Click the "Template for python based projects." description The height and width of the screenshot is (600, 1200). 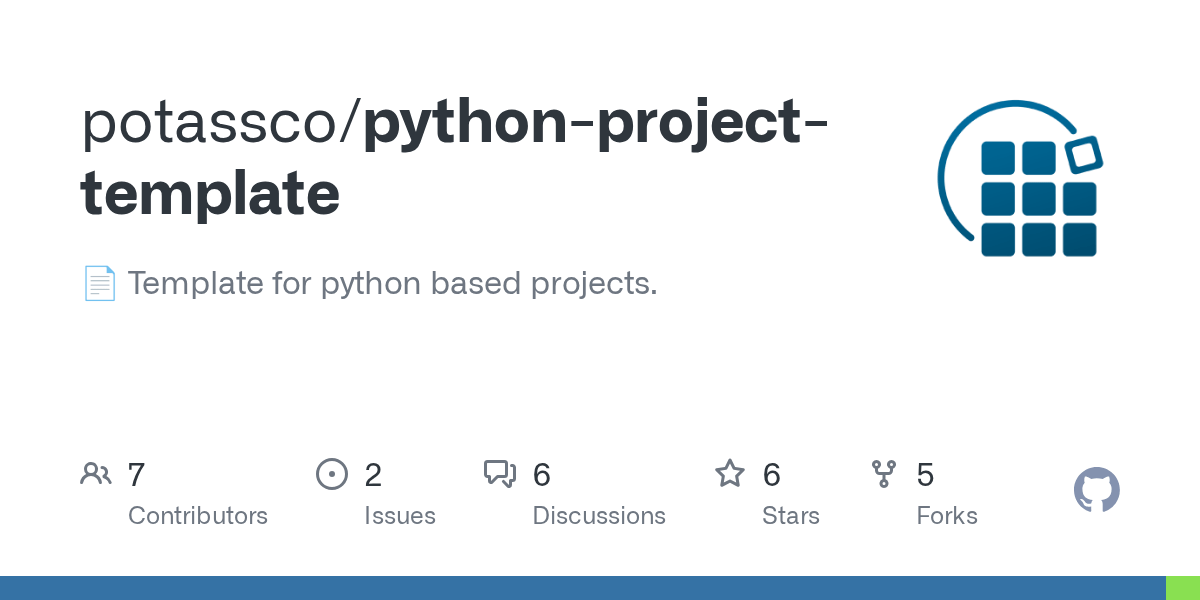tap(392, 284)
